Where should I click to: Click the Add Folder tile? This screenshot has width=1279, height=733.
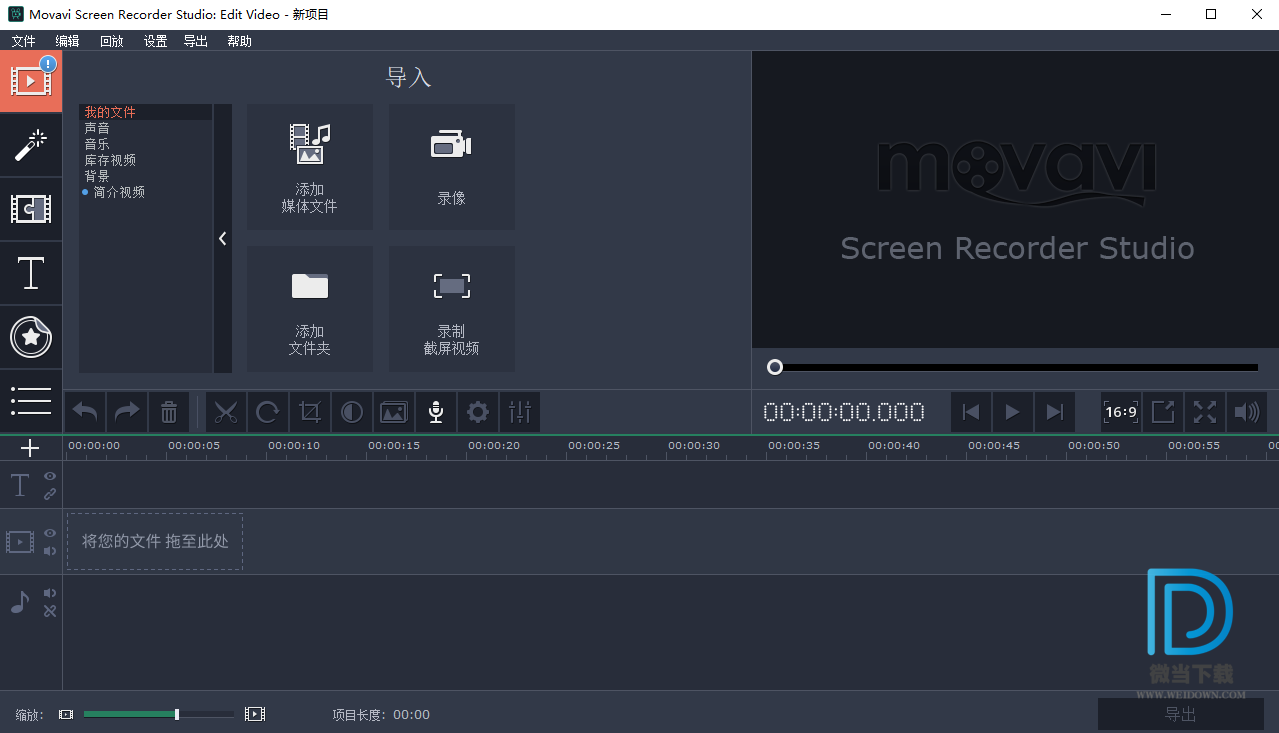(310, 309)
